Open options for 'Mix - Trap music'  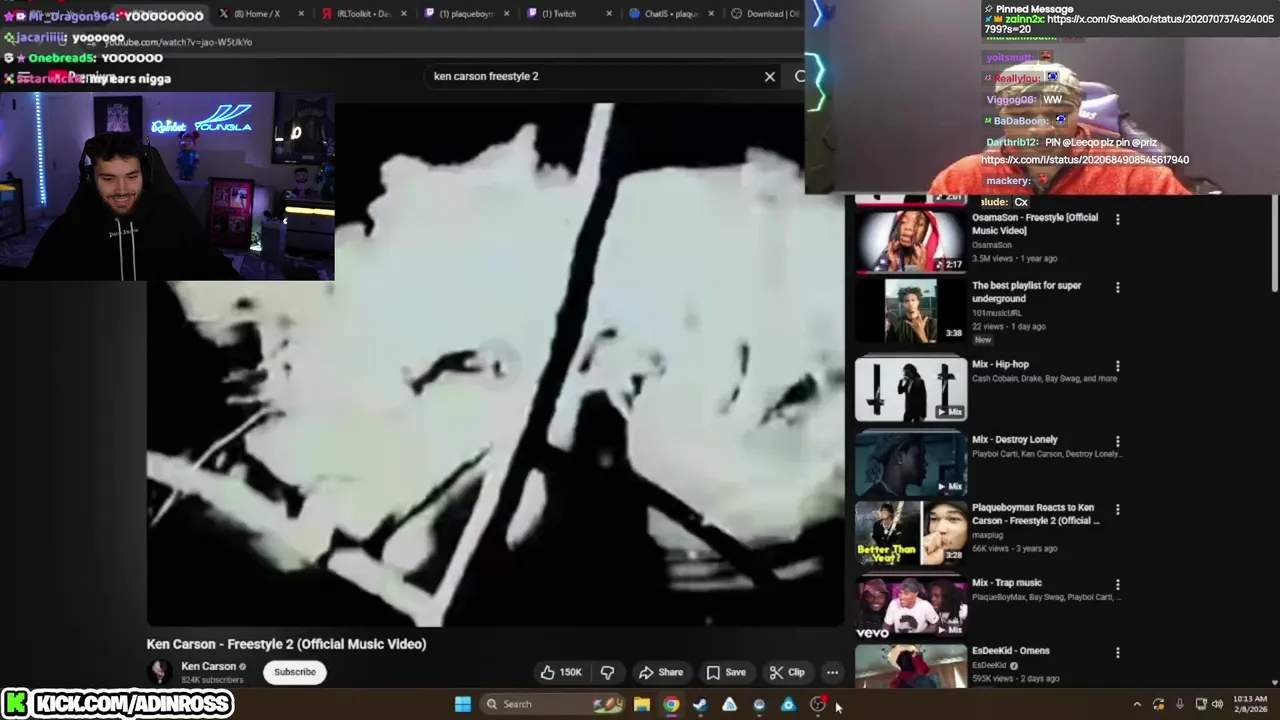click(x=1118, y=584)
